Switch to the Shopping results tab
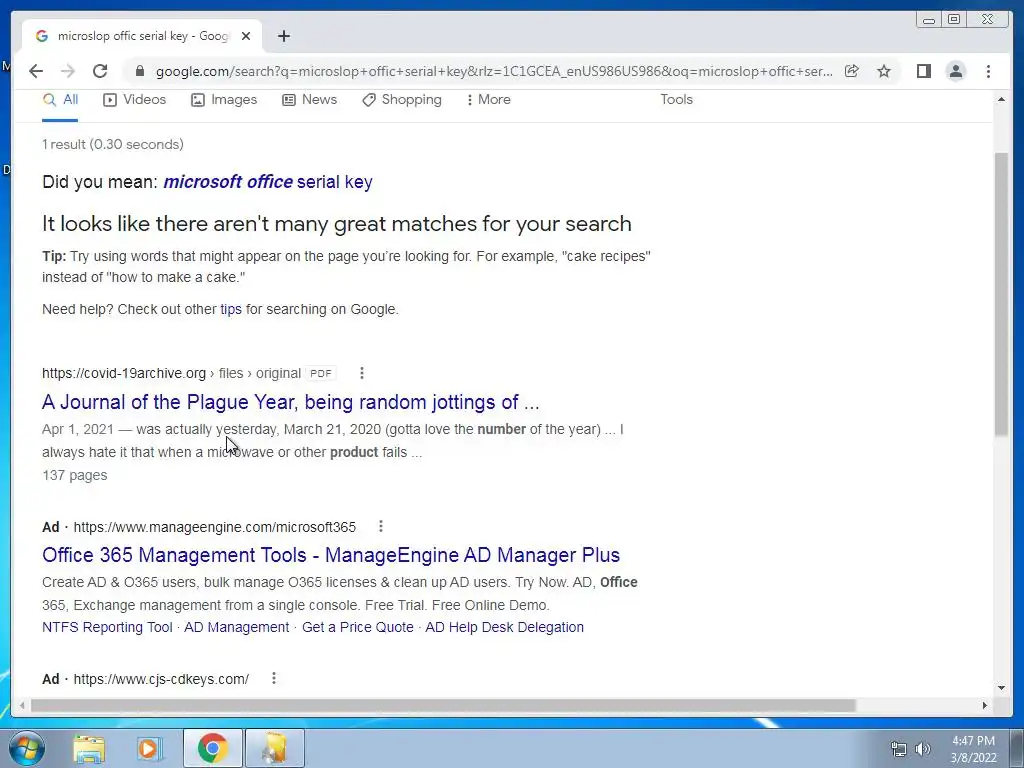 (x=402, y=100)
